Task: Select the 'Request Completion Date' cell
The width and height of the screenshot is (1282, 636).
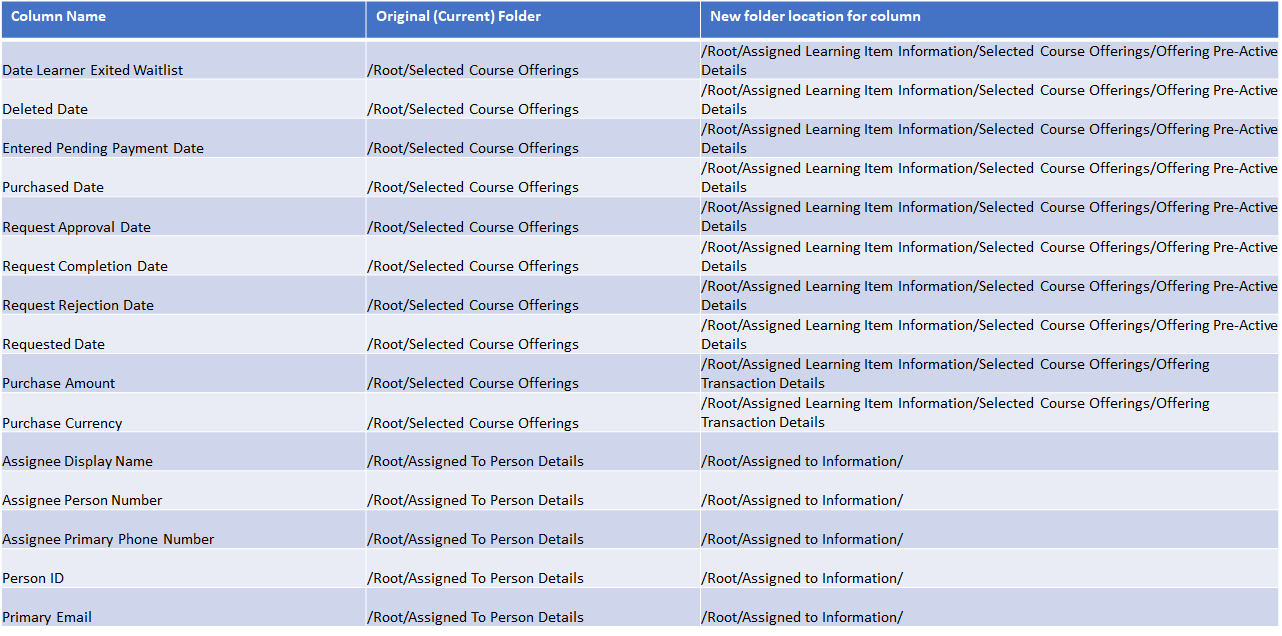Action: [x=183, y=256]
